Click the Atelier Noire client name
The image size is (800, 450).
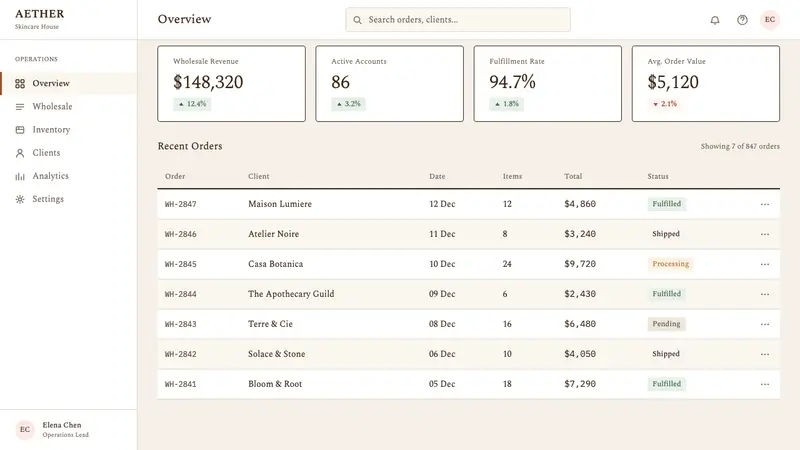[273, 234]
